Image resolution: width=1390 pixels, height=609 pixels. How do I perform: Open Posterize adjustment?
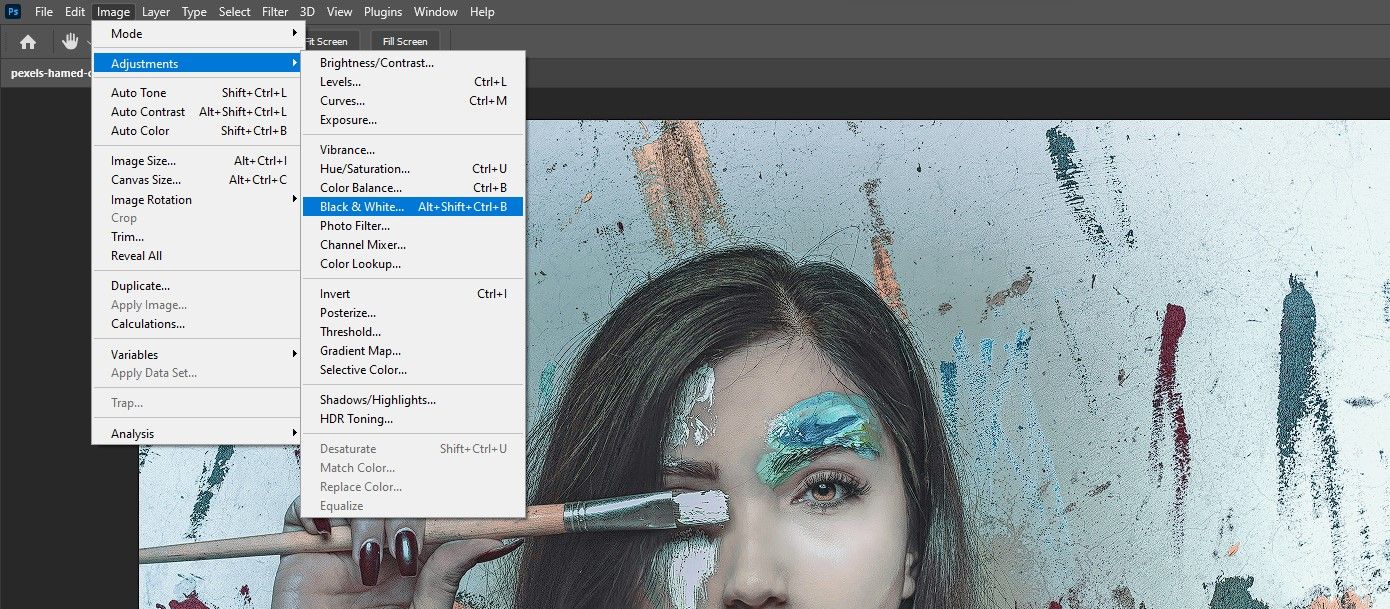(413, 313)
